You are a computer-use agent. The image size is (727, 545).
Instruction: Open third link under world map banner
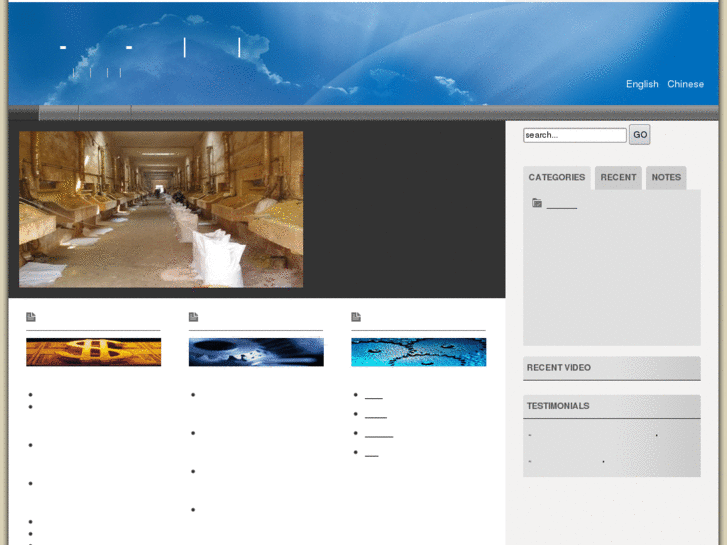coord(379,433)
